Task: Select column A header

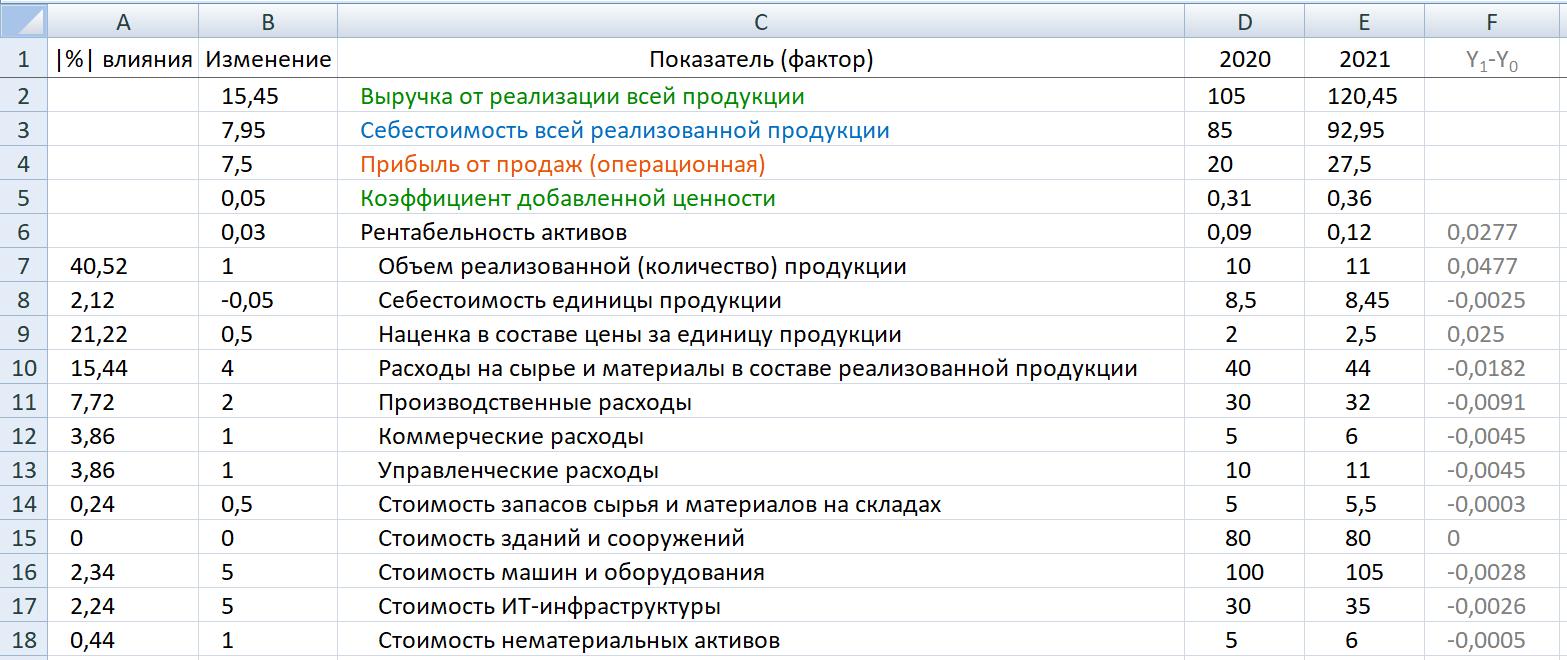Action: click(123, 21)
